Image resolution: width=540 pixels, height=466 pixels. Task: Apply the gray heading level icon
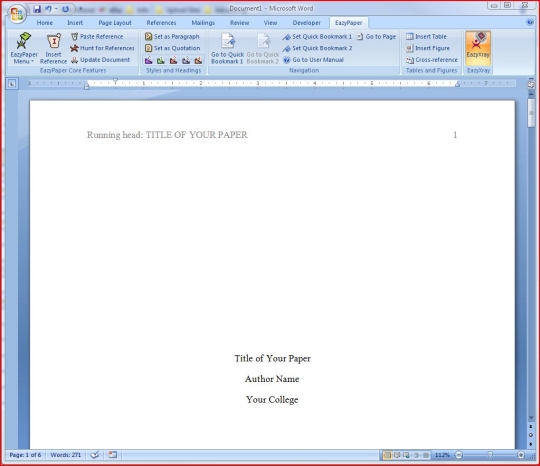186,60
